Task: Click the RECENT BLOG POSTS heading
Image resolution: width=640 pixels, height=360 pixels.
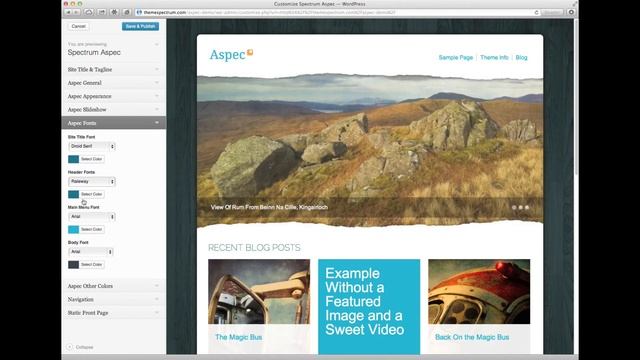Action: 254,248
